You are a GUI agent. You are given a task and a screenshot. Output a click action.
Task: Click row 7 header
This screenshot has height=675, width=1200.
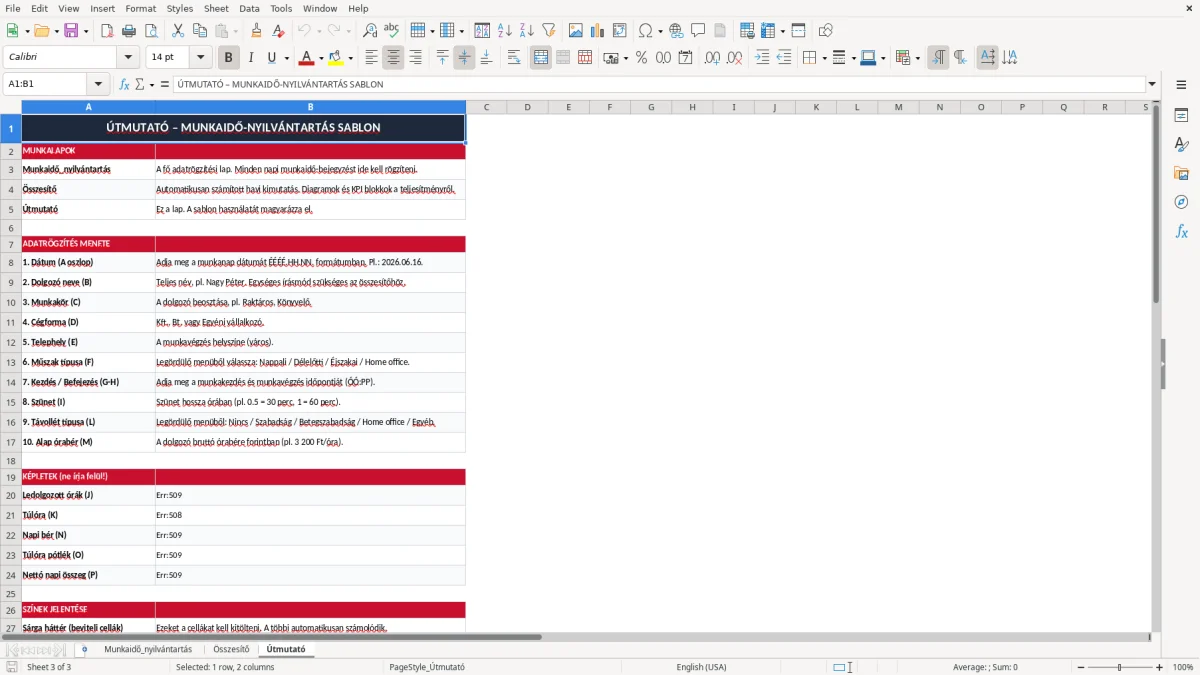coord(11,244)
